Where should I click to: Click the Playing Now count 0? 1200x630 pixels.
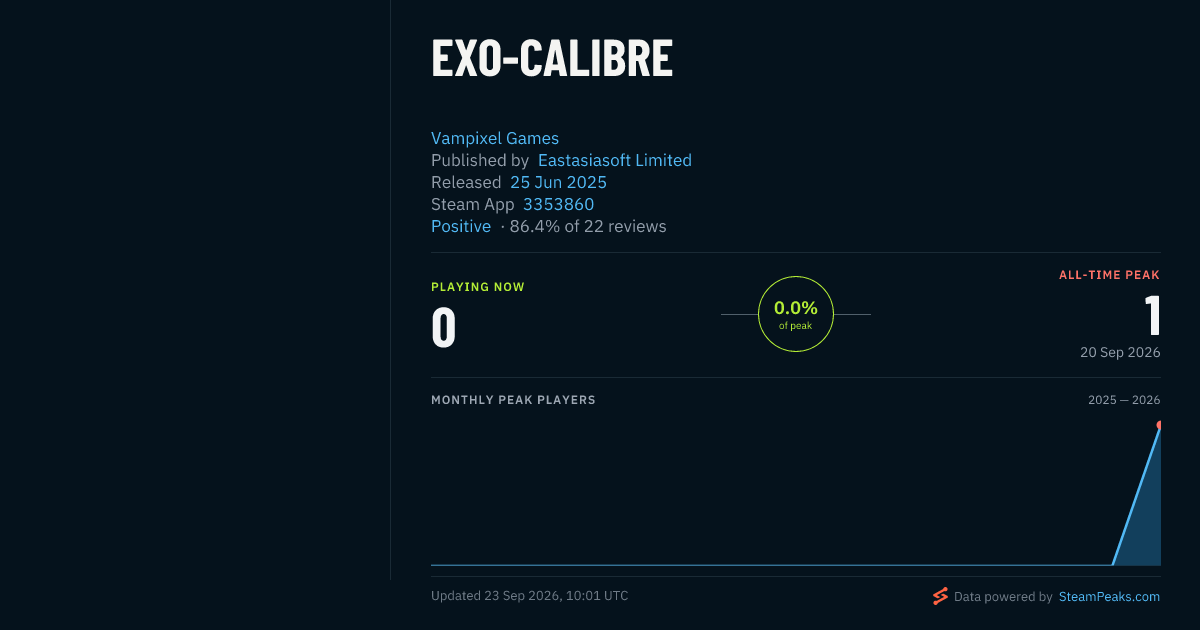pos(443,328)
